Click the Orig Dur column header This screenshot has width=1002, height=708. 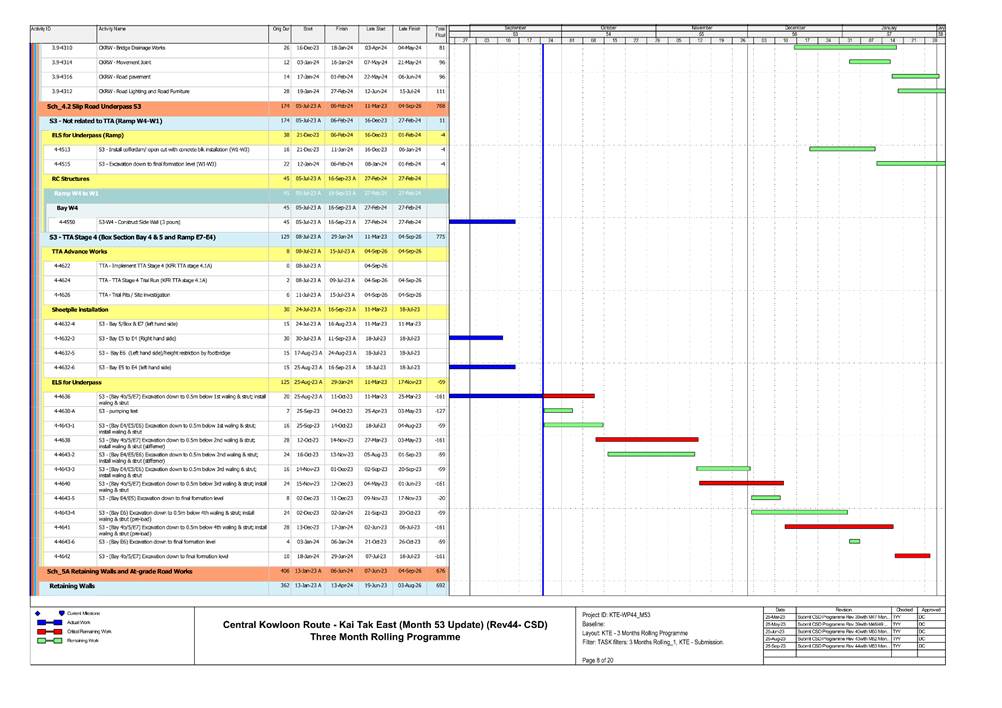click(x=281, y=31)
